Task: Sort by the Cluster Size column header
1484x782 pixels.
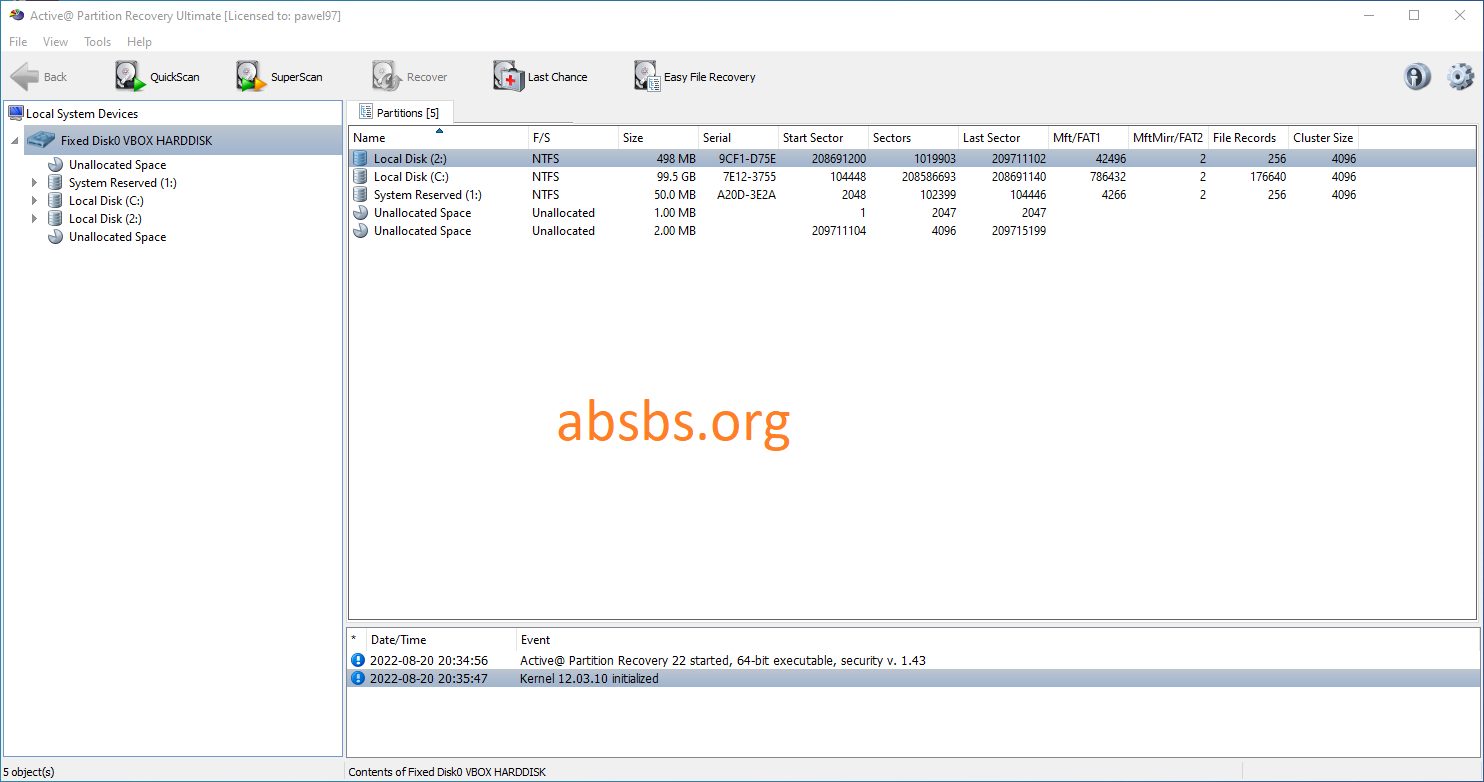Action: (x=1323, y=138)
